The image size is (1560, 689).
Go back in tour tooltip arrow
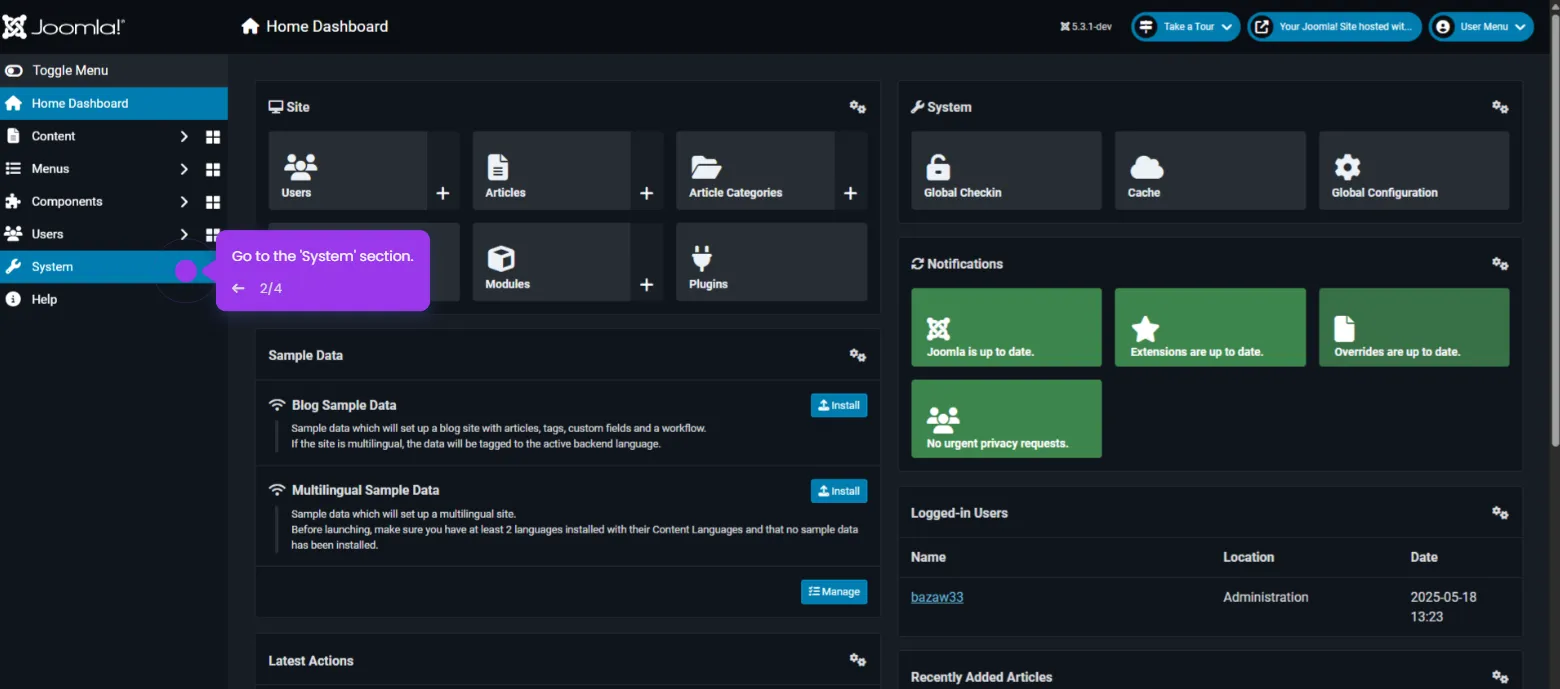238,289
